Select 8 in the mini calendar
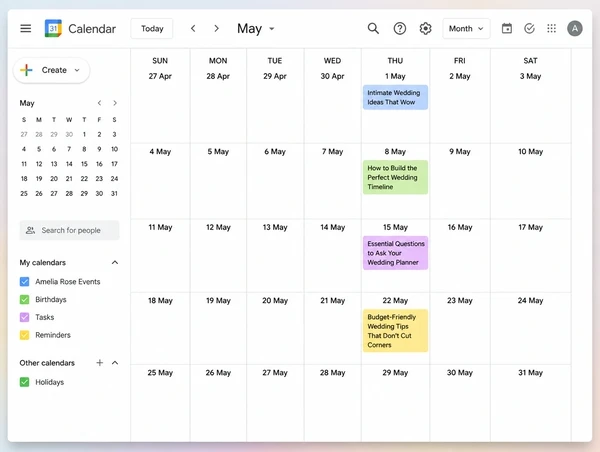Screen dimensions: 600x452 tap(84, 149)
